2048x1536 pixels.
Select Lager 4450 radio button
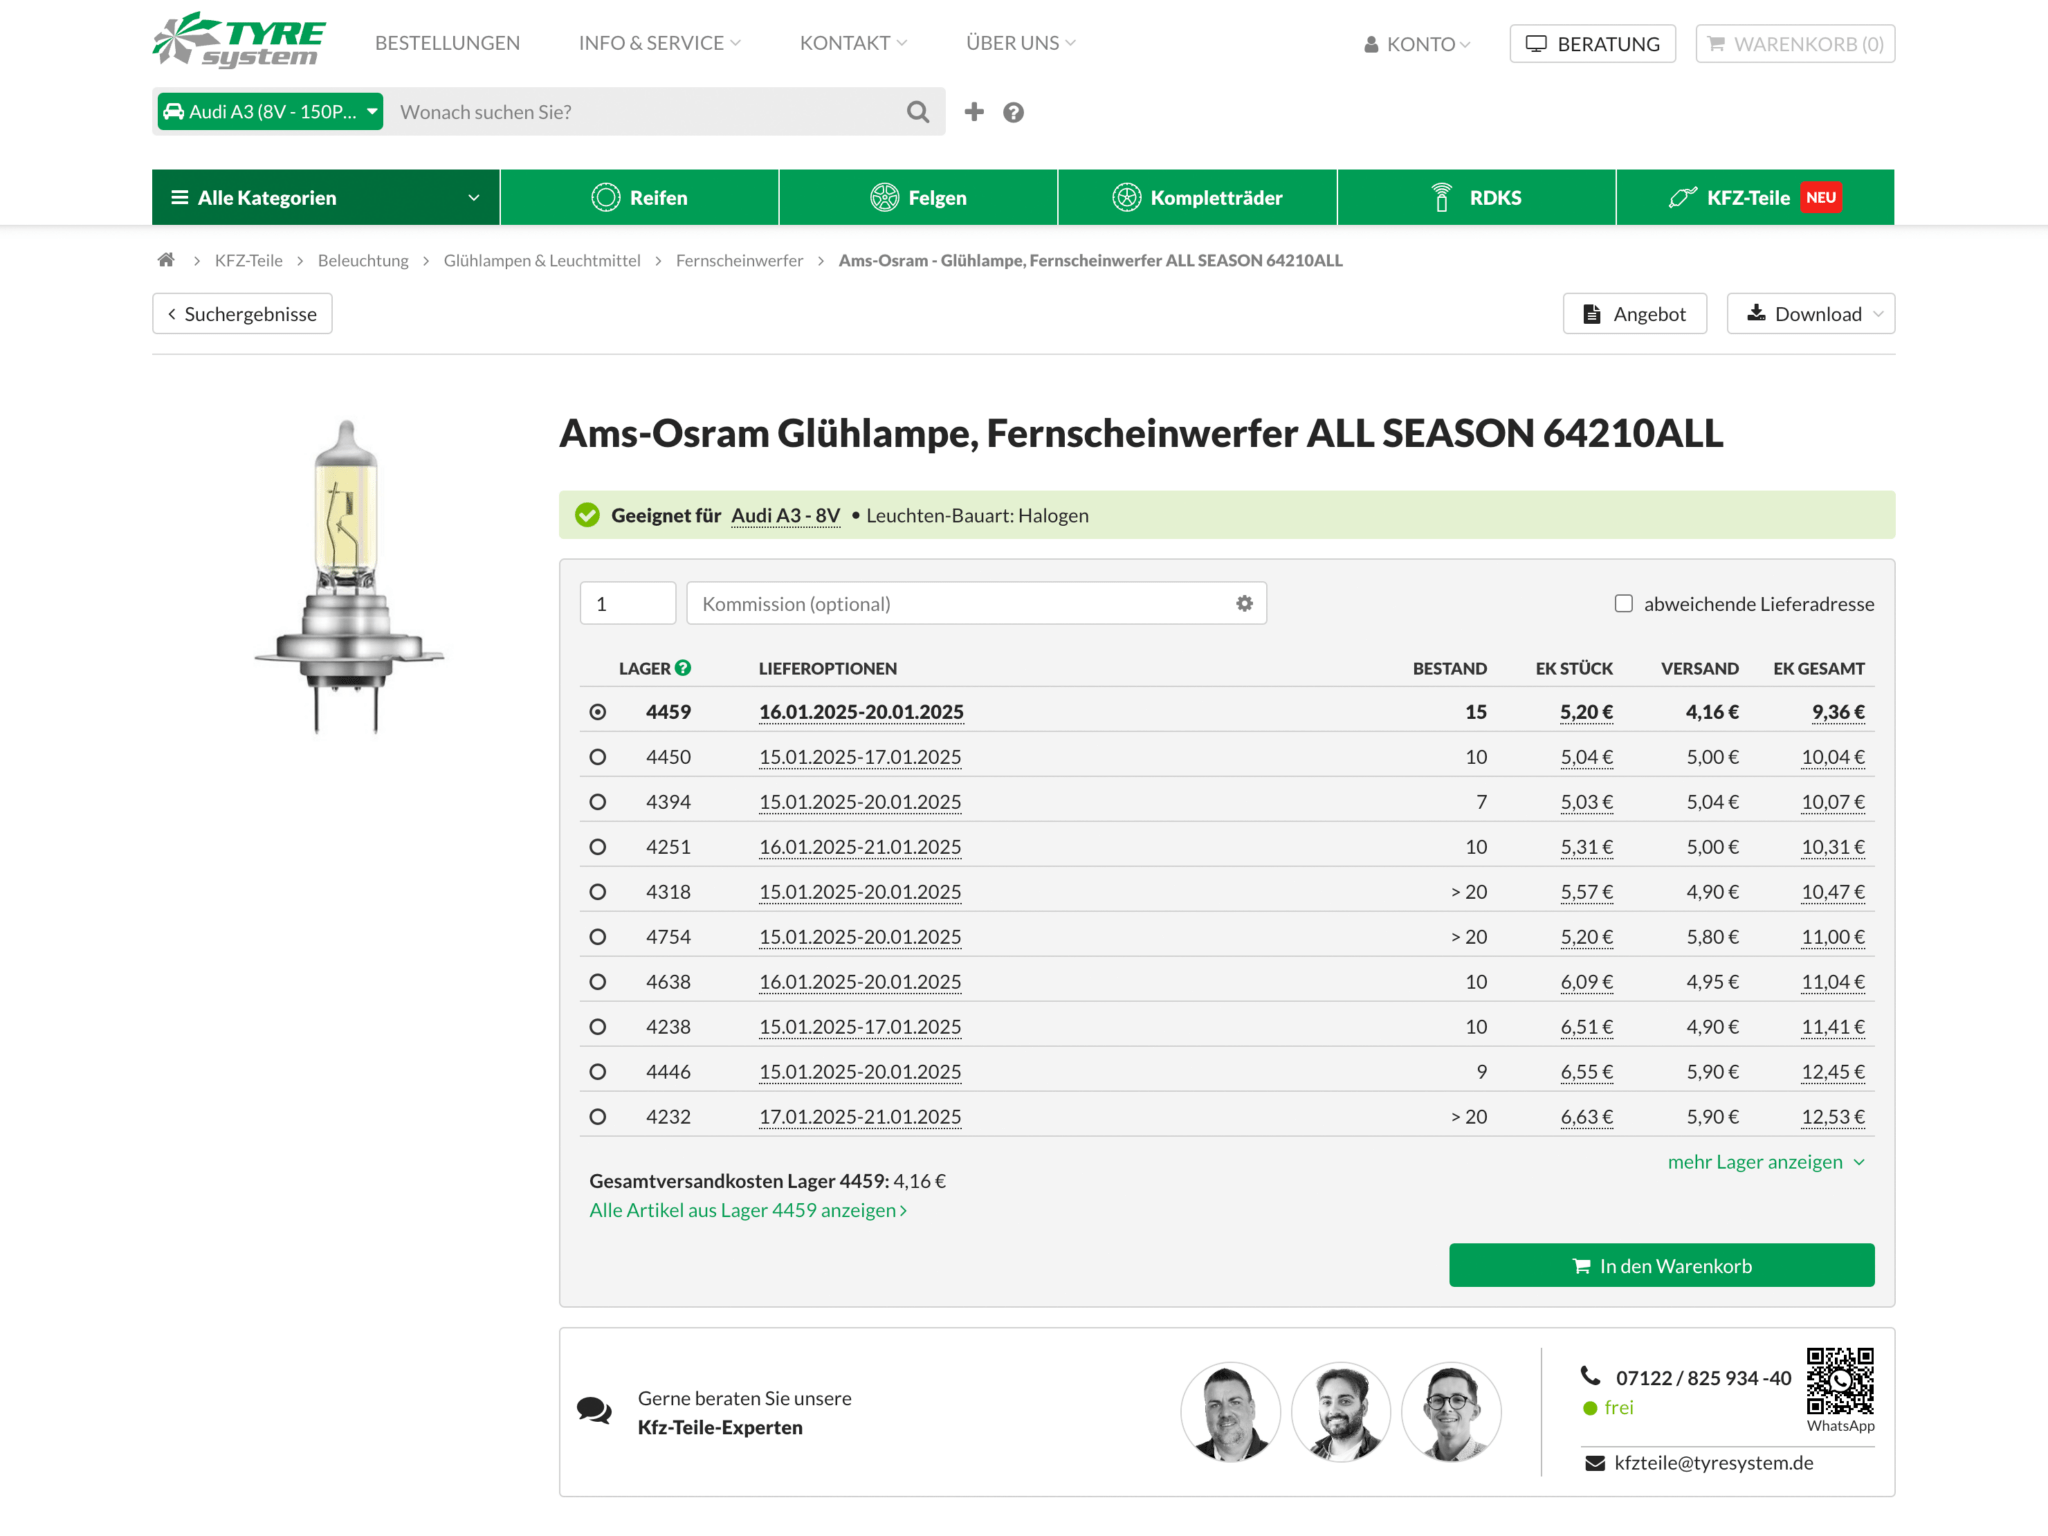[598, 757]
